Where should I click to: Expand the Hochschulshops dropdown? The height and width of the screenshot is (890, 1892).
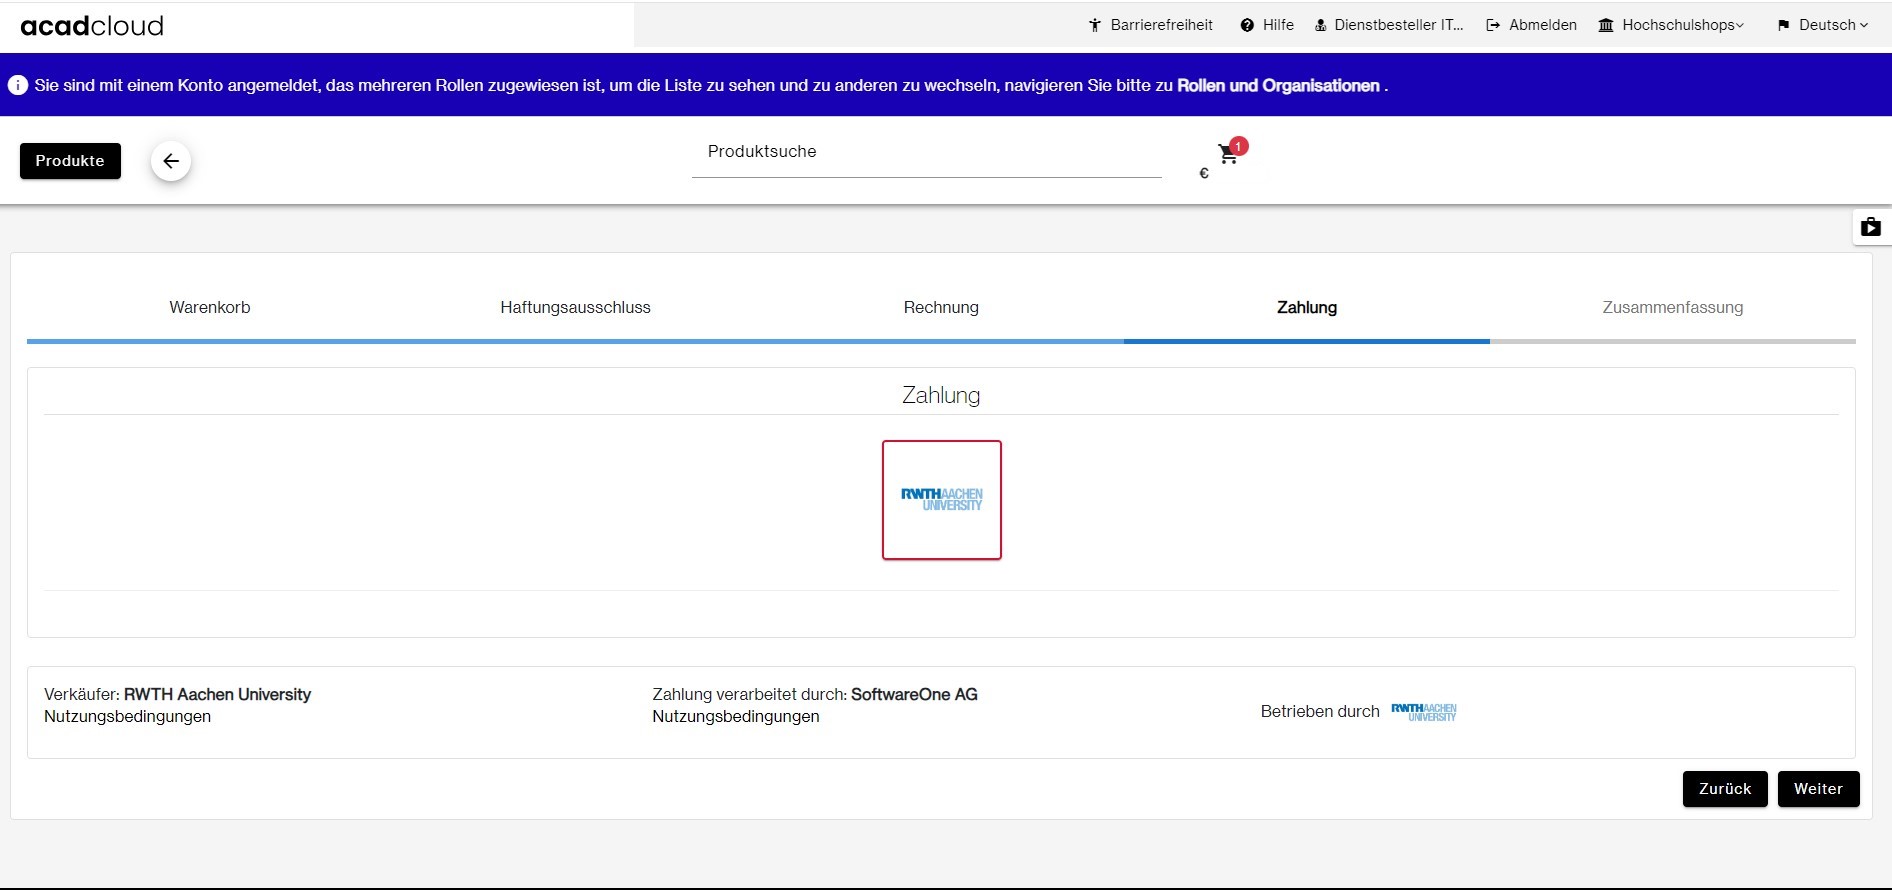[x=1671, y=25]
